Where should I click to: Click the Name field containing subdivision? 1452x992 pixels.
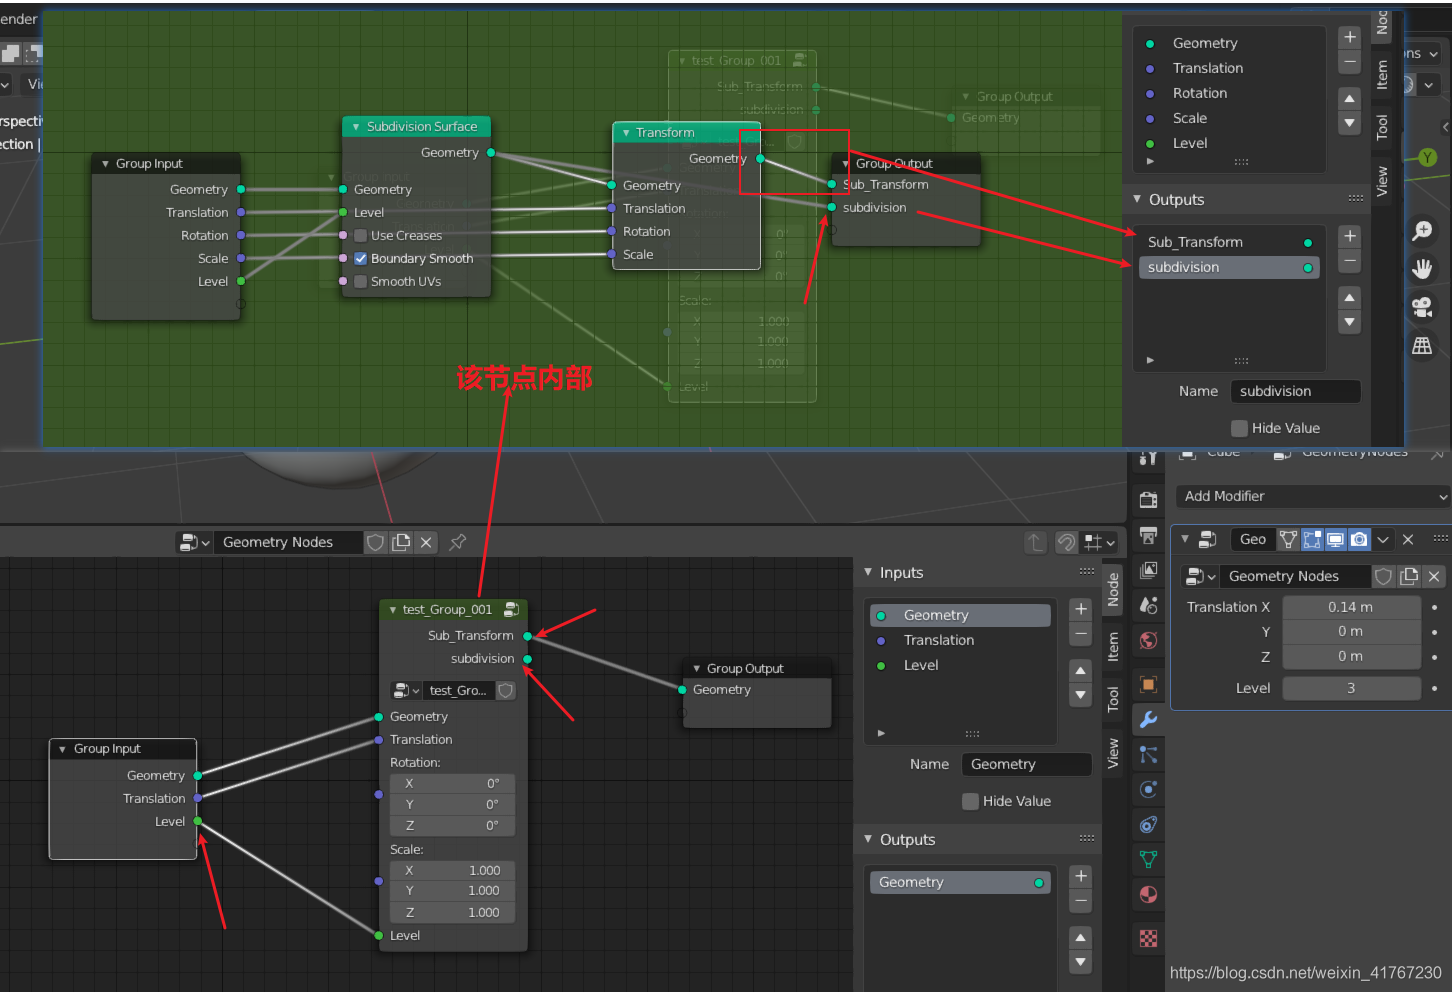click(1295, 391)
